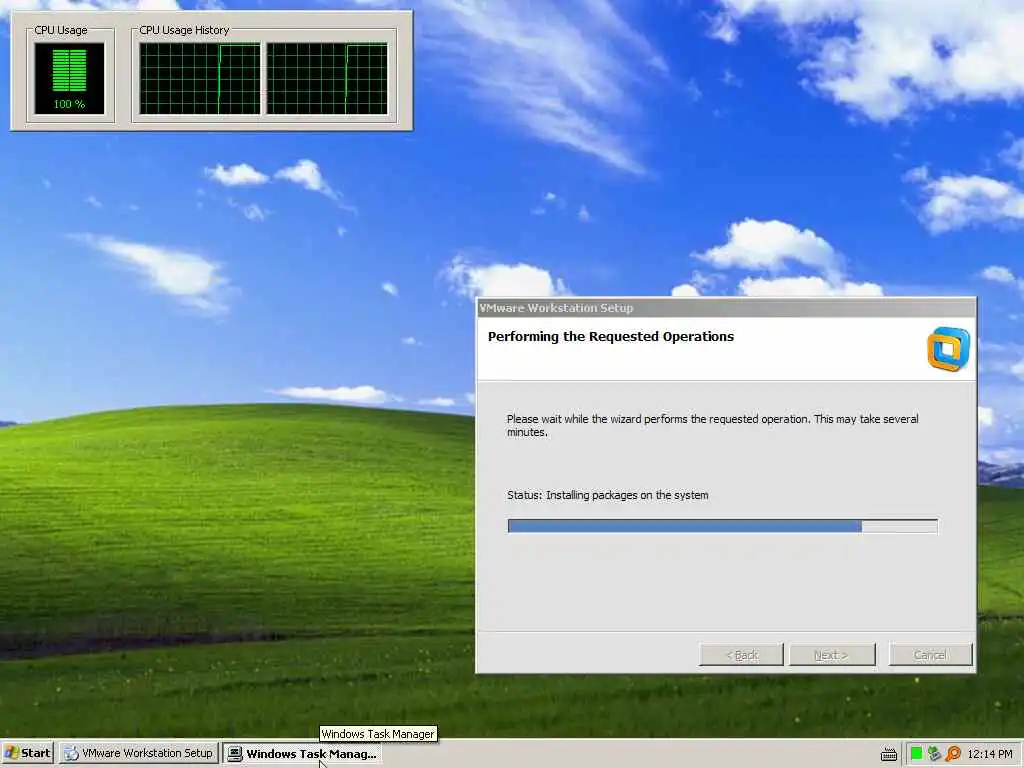
Task: Click the greyed-out Next button
Action: pos(832,654)
